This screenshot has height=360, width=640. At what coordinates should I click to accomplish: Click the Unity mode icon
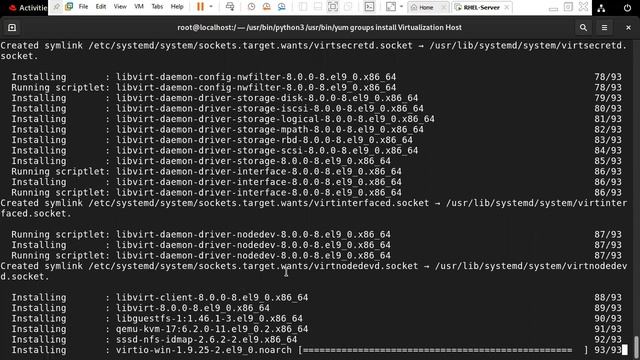click(x=348, y=7)
